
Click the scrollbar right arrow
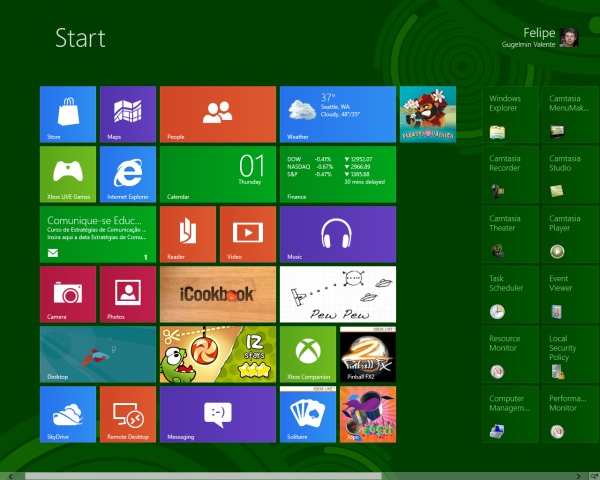tap(579, 476)
